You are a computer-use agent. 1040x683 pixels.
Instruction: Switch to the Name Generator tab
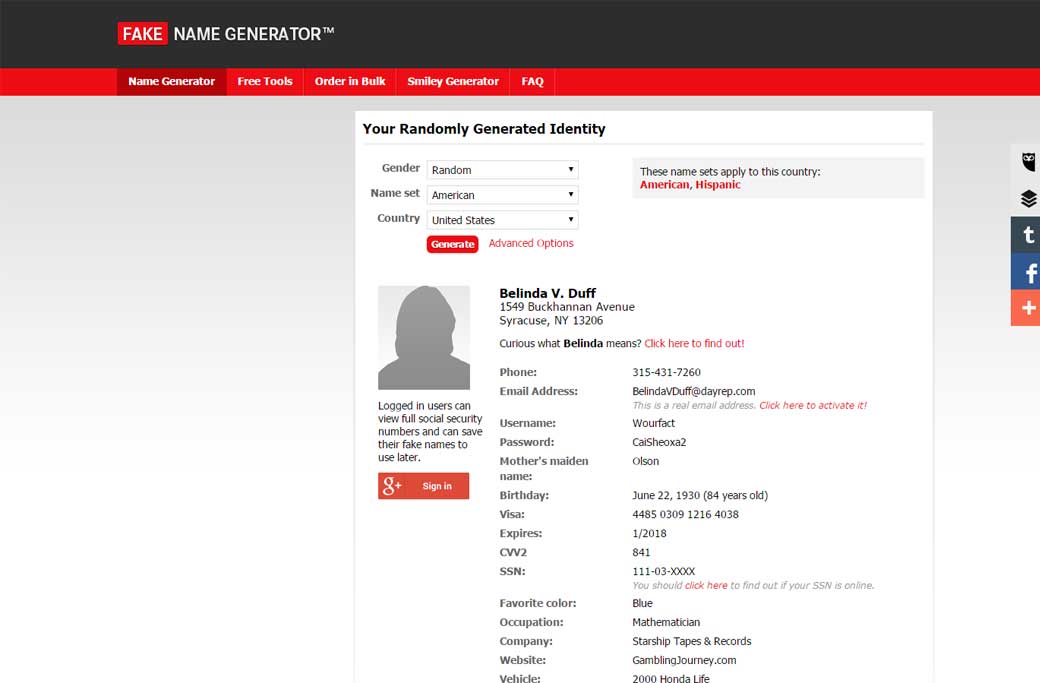point(171,82)
